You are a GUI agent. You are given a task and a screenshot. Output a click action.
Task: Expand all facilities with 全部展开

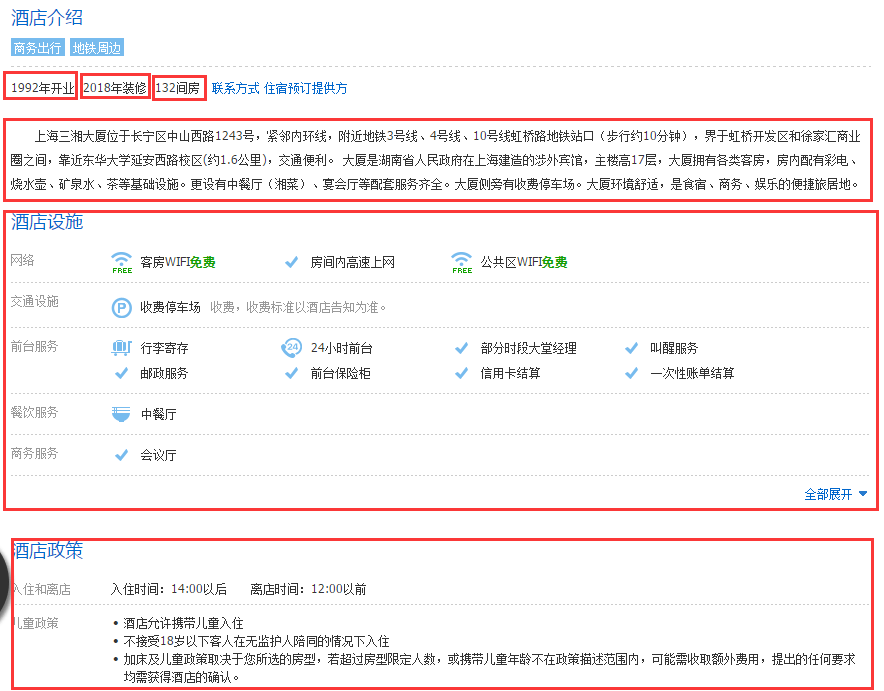tap(836, 494)
